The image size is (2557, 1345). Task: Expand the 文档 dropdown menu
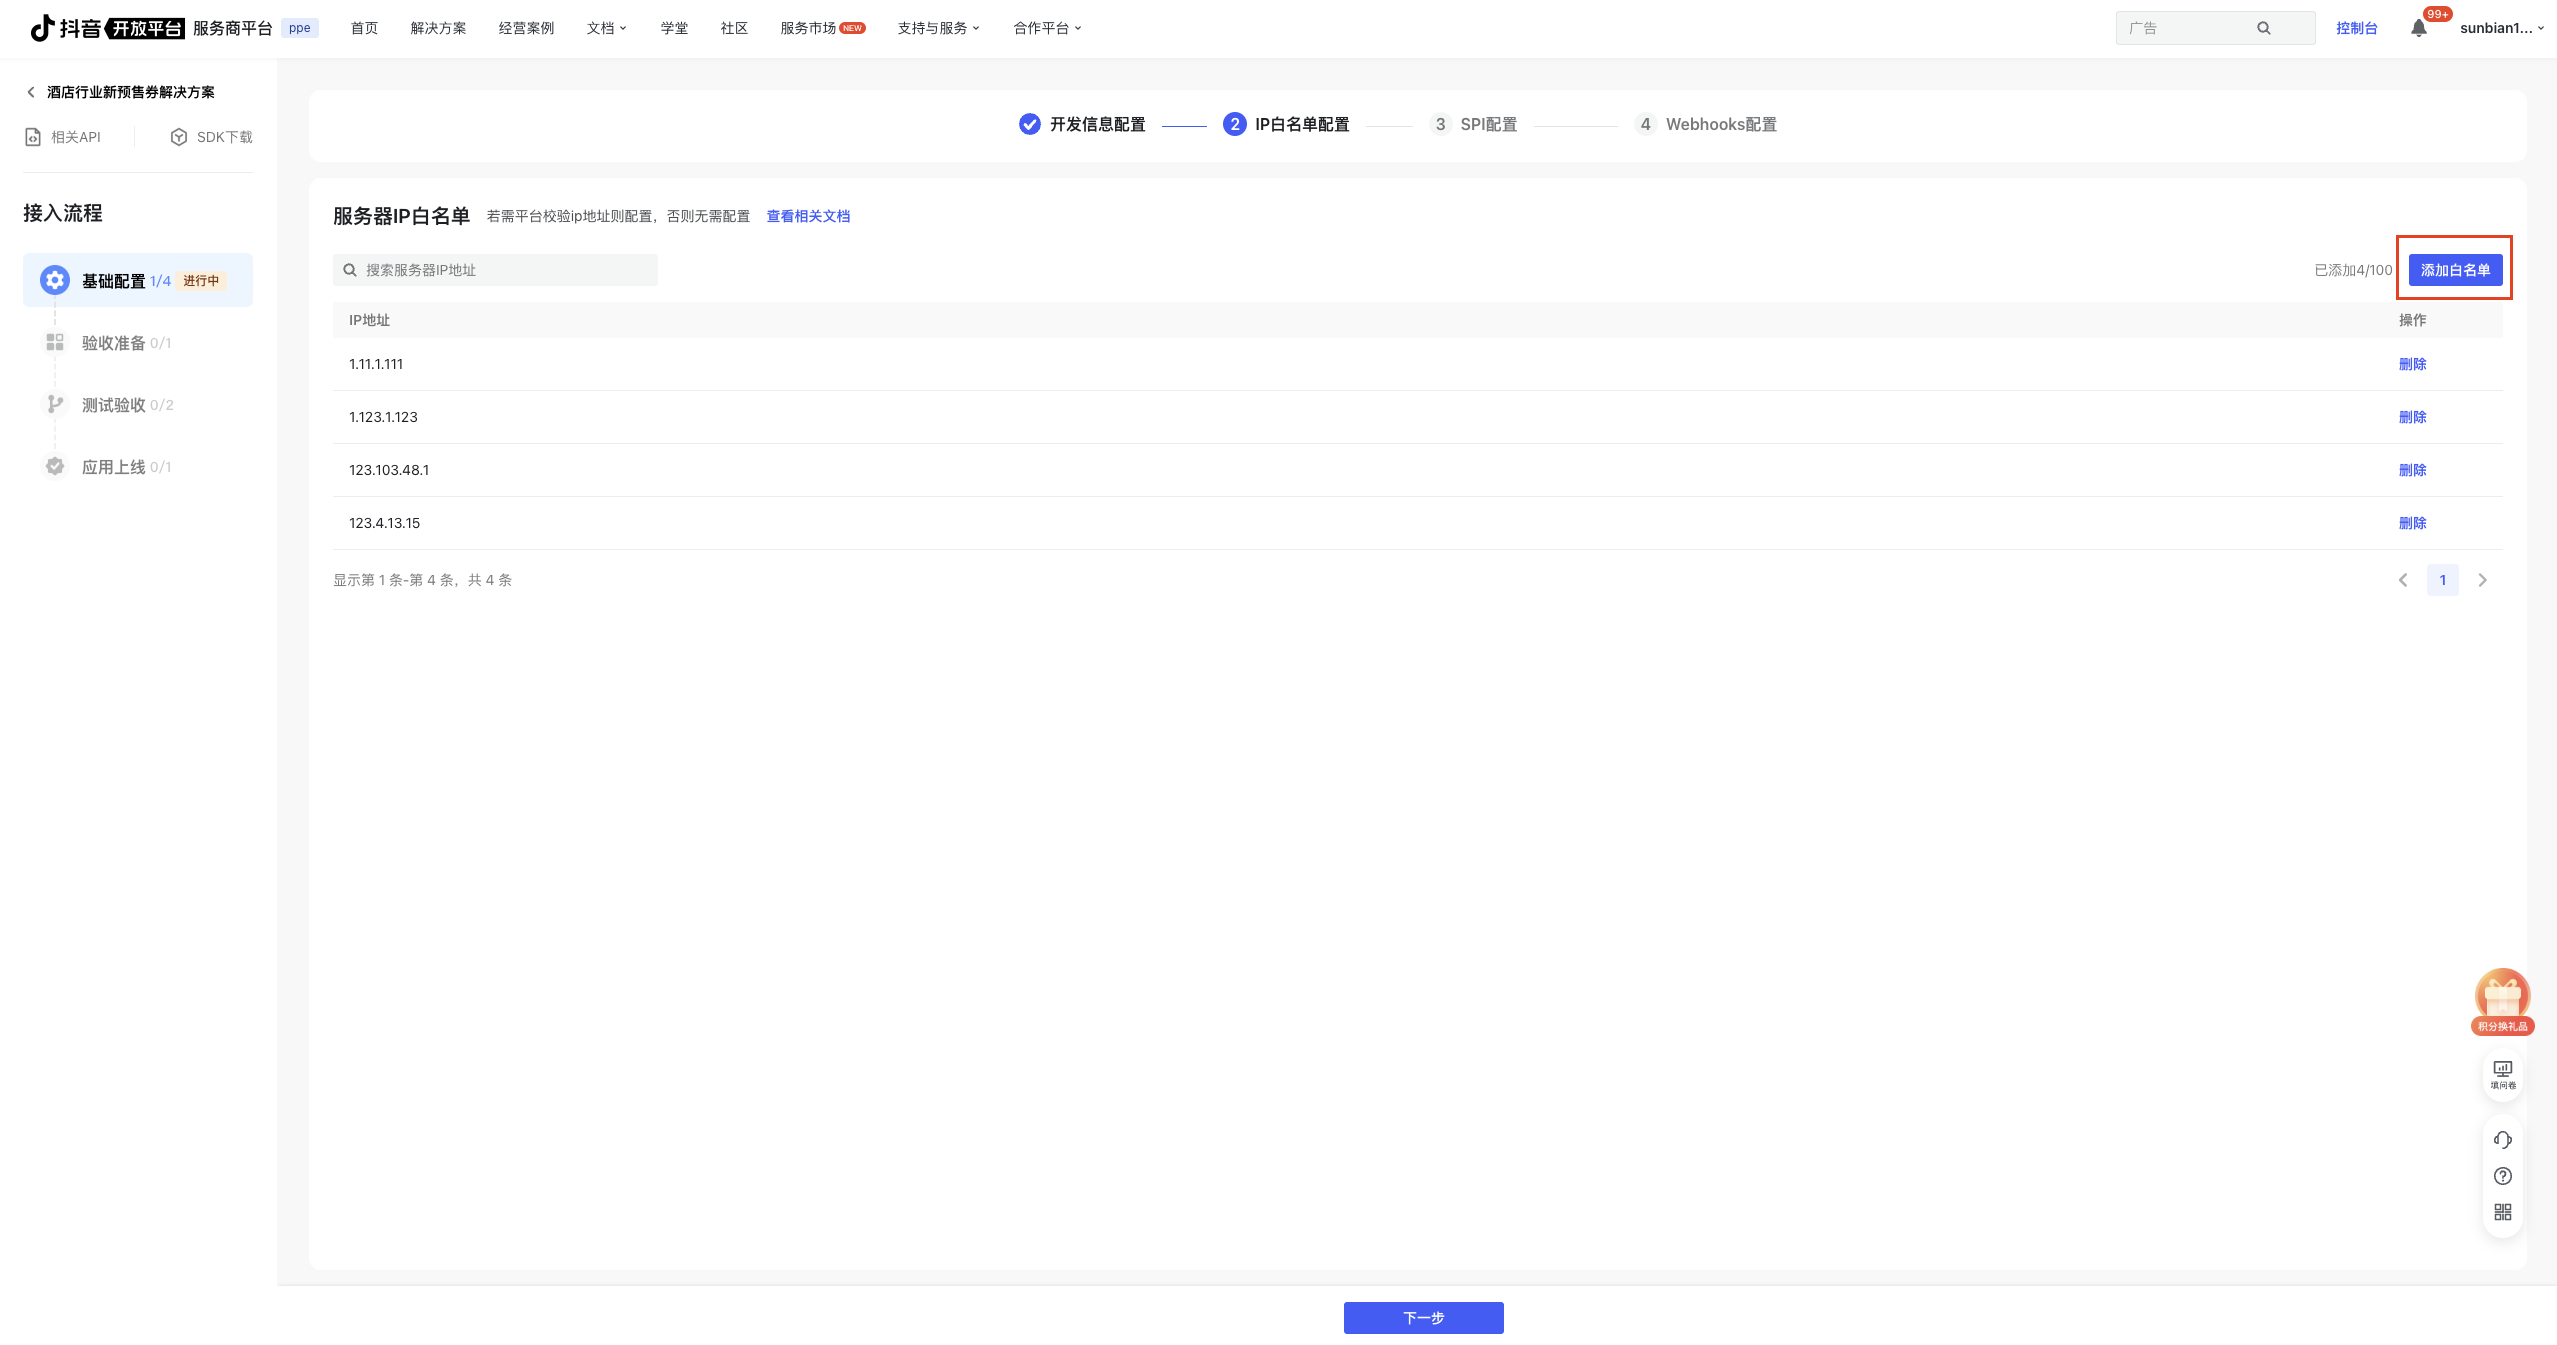click(x=606, y=28)
